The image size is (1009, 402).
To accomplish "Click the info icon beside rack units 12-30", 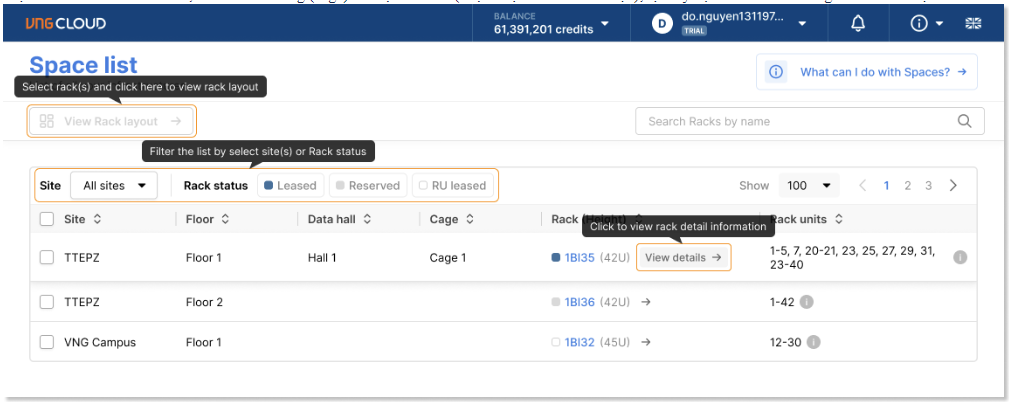I will (x=813, y=342).
